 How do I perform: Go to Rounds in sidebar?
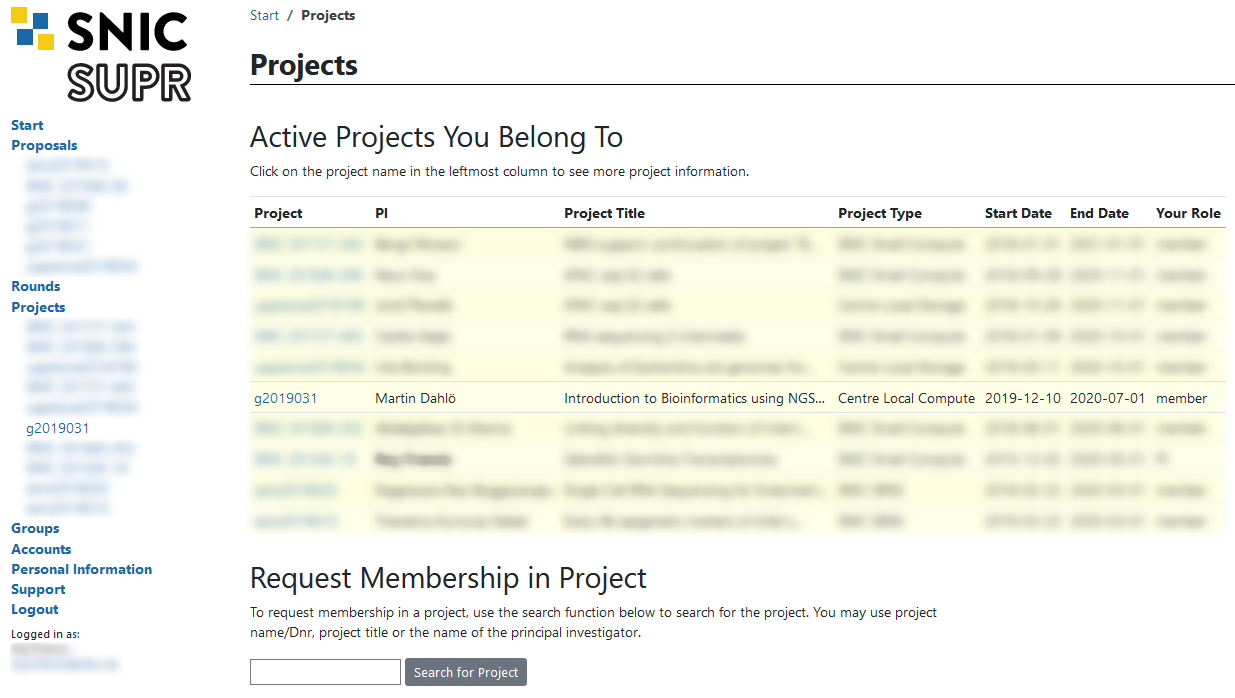[x=36, y=286]
